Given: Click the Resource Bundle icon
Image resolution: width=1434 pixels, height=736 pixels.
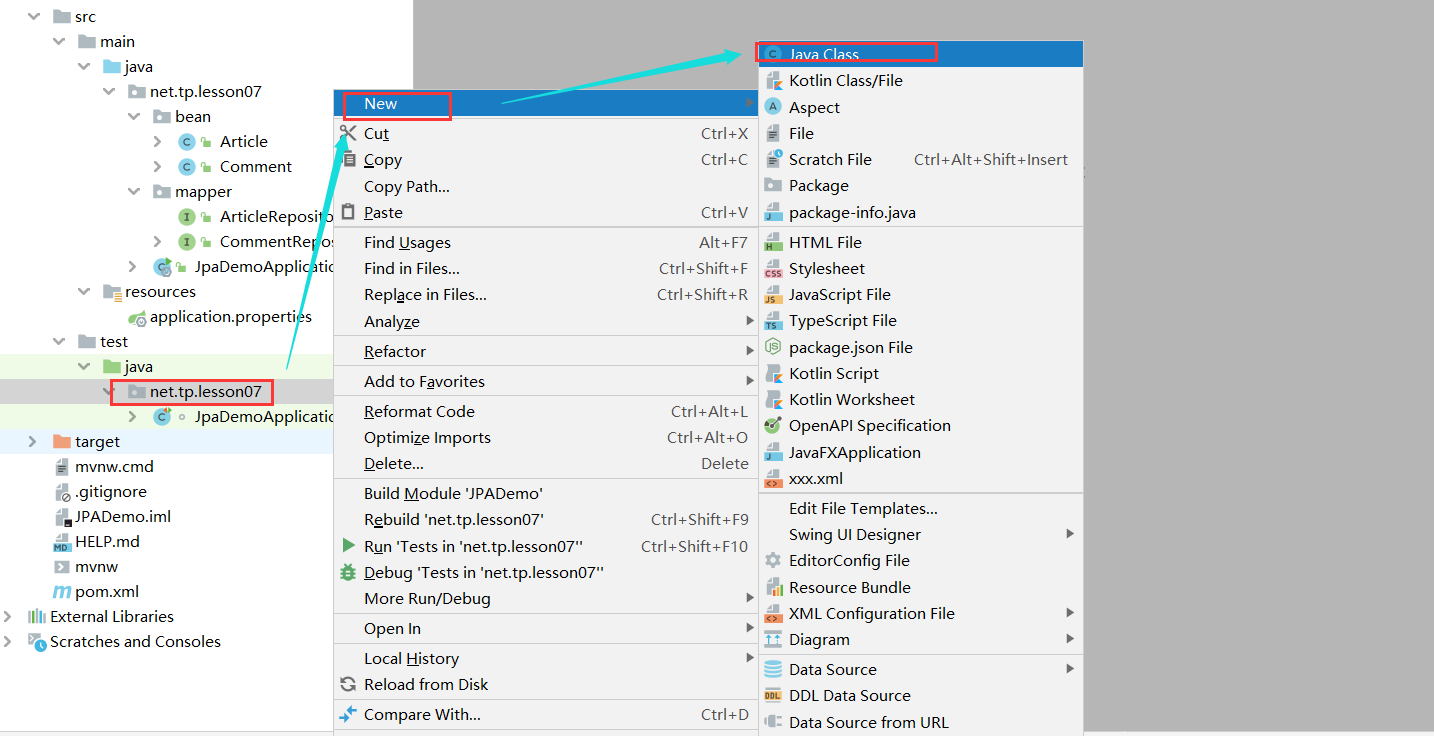Looking at the screenshot, I should [773, 587].
